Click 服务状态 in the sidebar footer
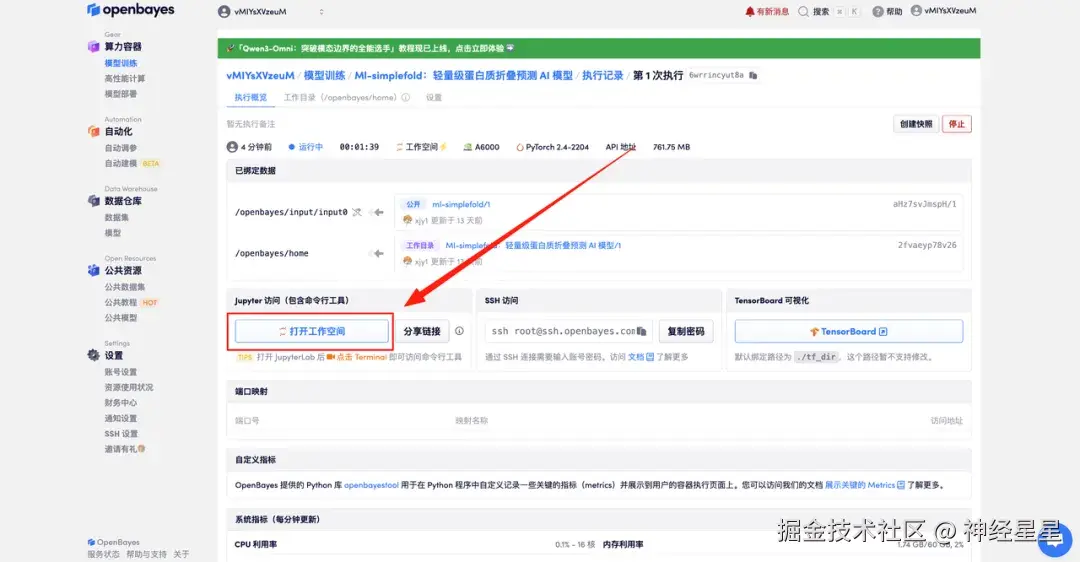 click(x=103, y=554)
